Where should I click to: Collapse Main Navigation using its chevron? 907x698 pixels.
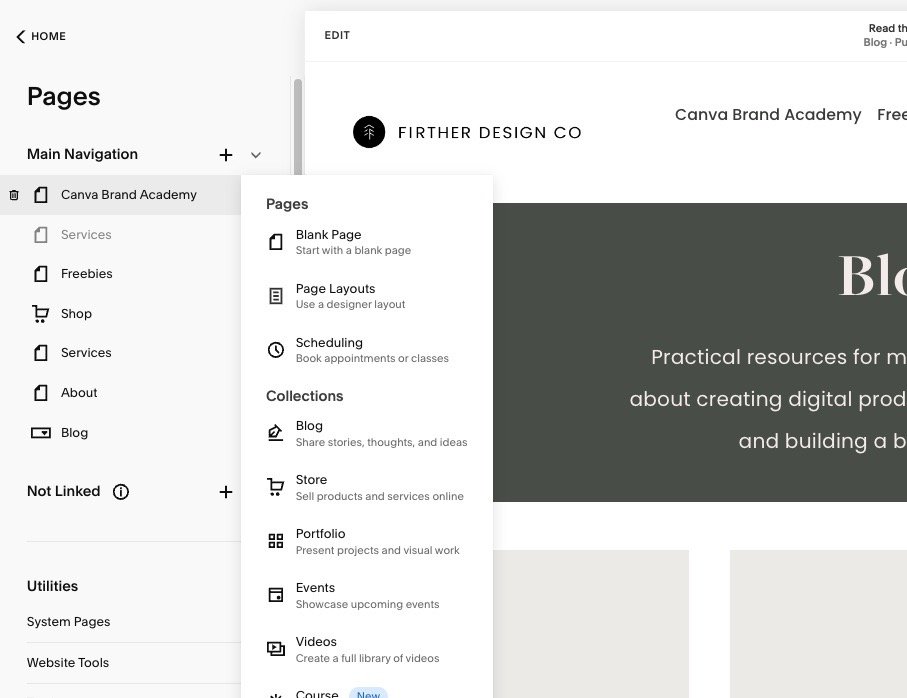(256, 155)
